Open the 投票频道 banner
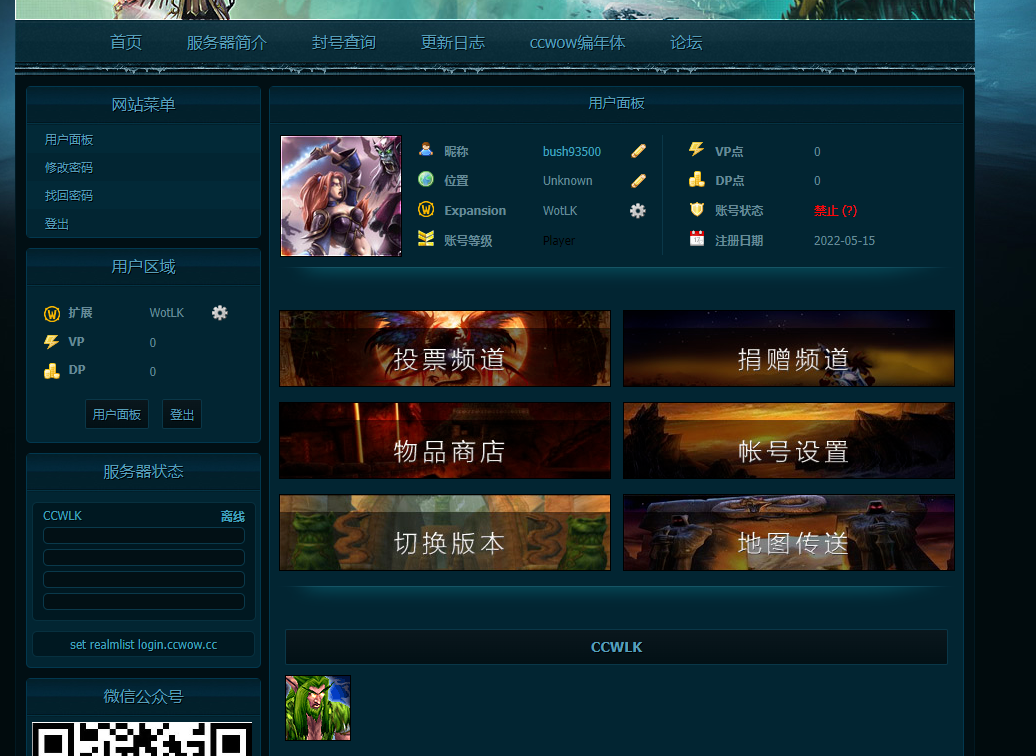This screenshot has width=1036, height=756. (445, 348)
